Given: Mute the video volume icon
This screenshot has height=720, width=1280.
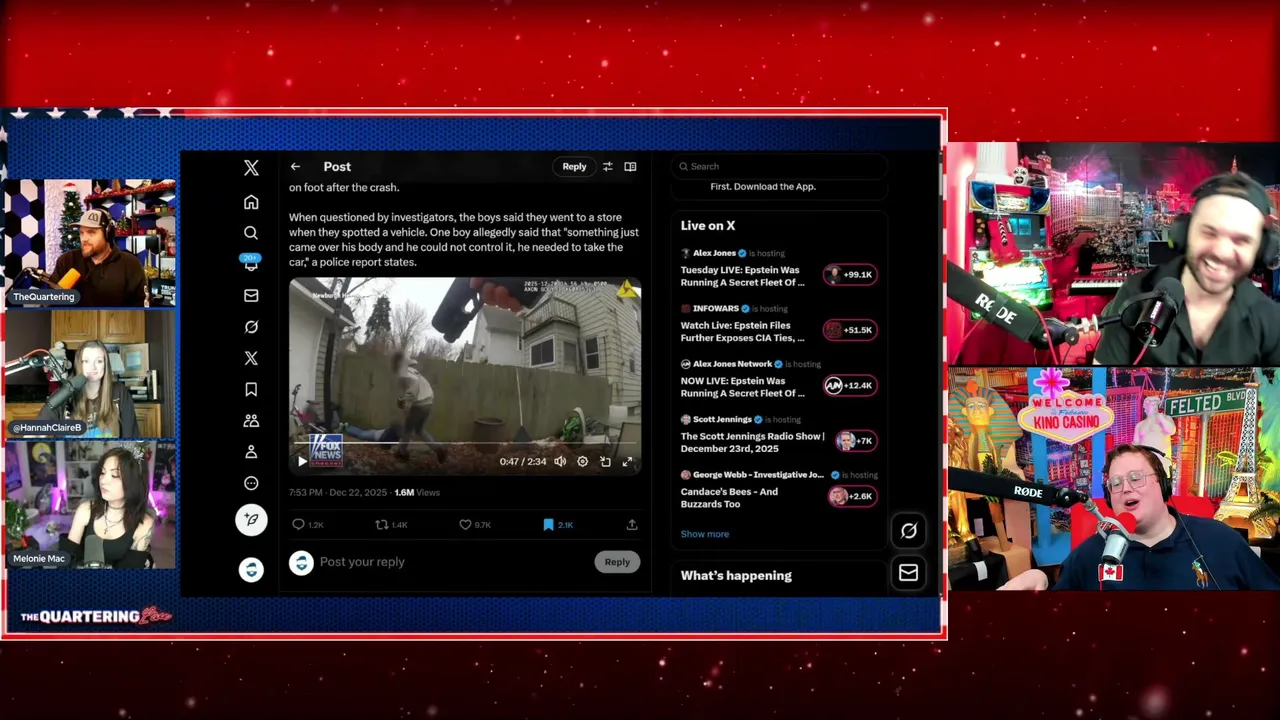Looking at the screenshot, I should click(x=560, y=461).
